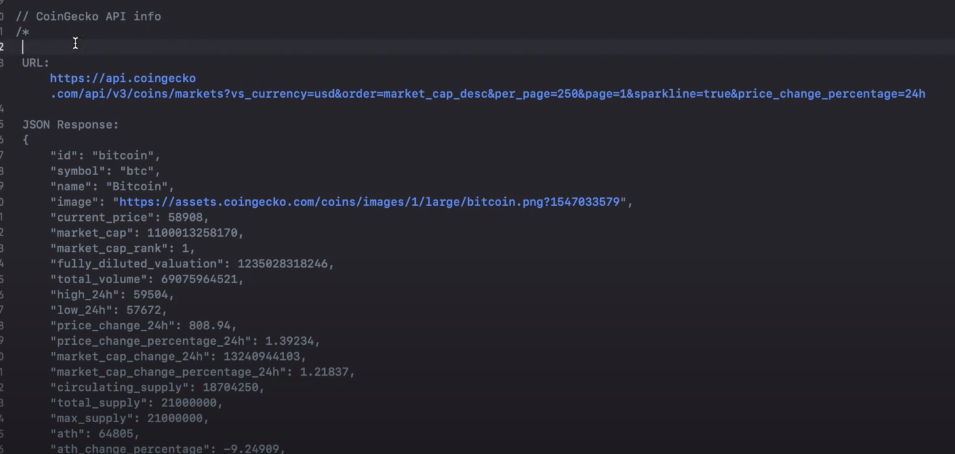This screenshot has width=955, height=454.
Task: Click the empty highlighted line with the text caret
Action: click(x=478, y=48)
